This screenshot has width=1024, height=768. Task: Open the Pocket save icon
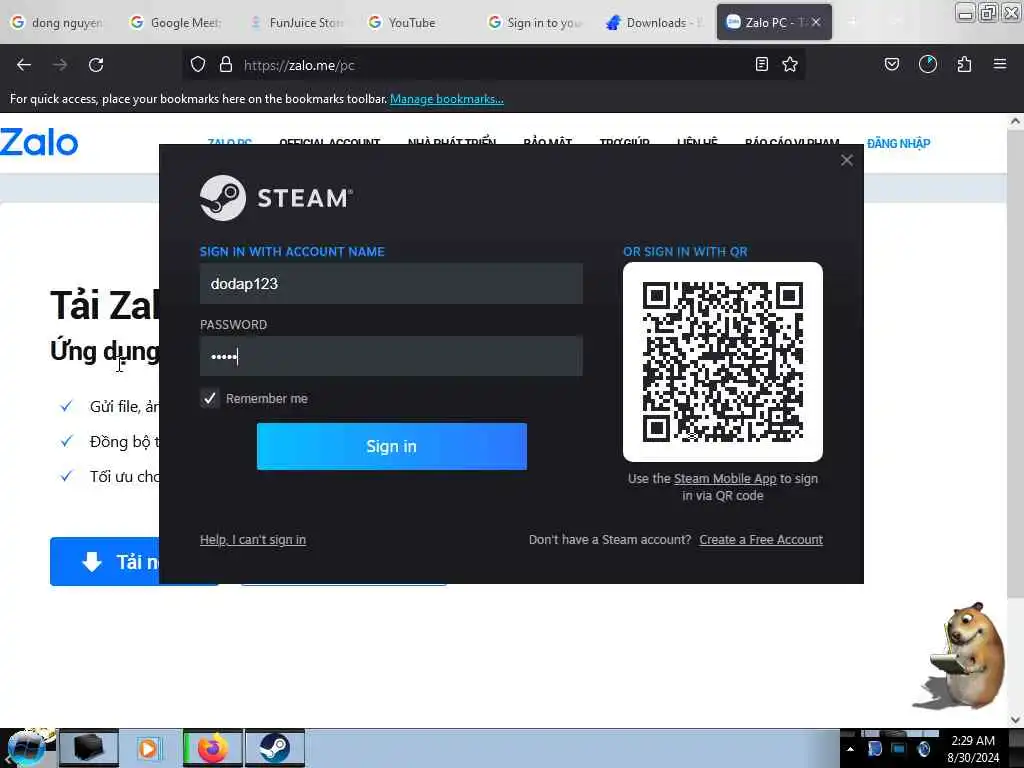point(891,64)
